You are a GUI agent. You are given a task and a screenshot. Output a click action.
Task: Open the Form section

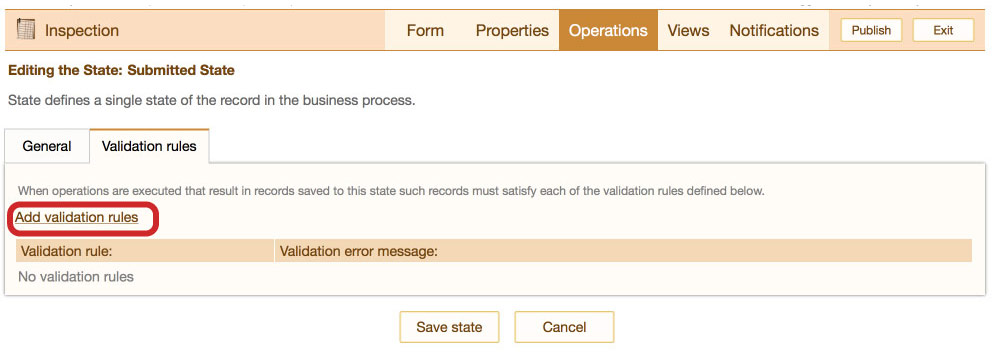click(425, 30)
